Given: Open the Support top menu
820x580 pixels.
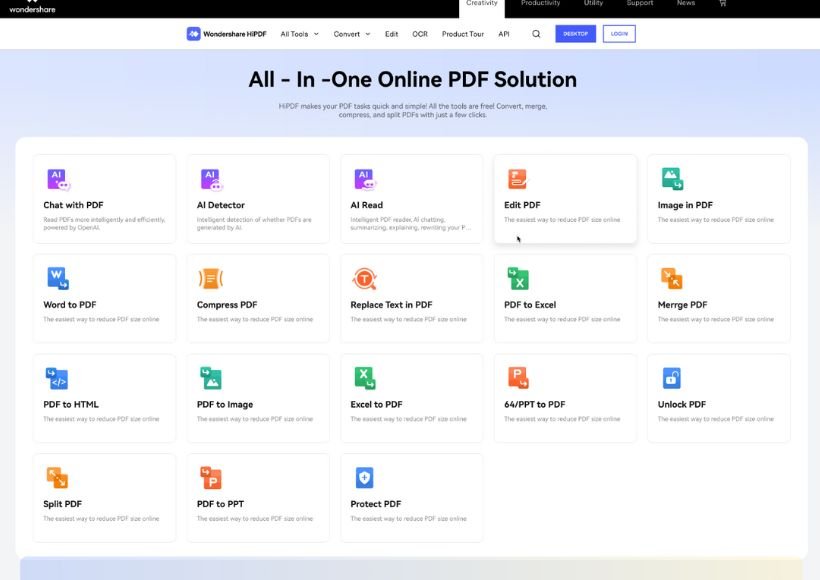Looking at the screenshot, I should click(x=640, y=3).
